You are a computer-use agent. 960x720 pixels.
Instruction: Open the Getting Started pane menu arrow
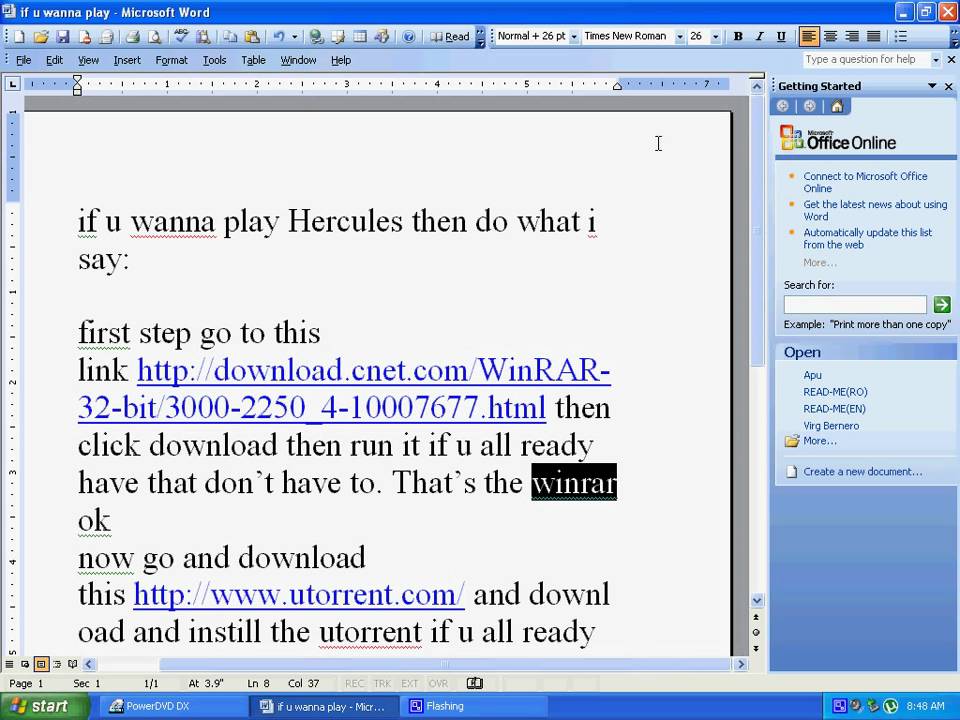932,86
